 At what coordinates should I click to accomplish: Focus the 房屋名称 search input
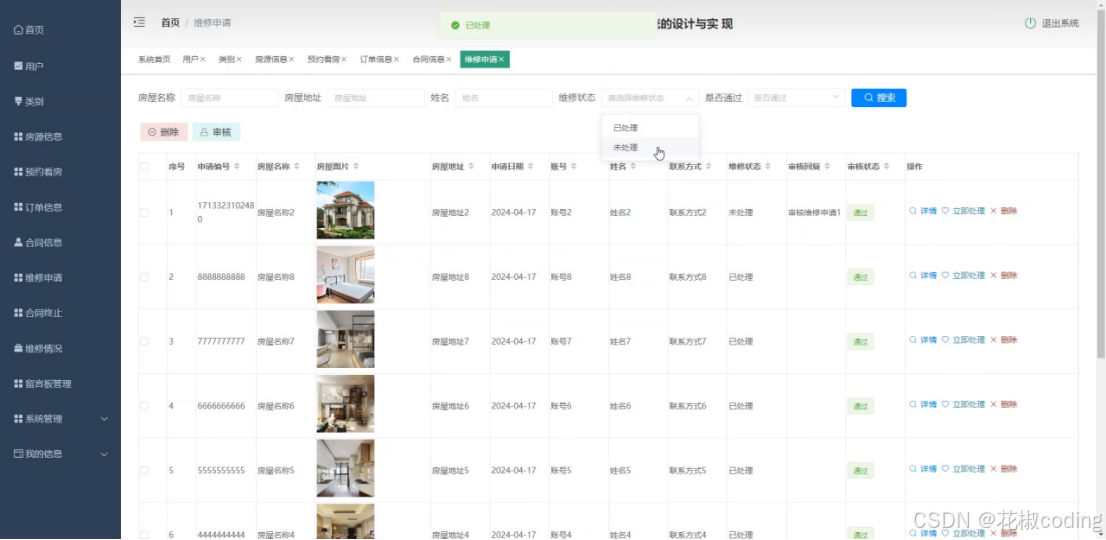(229, 98)
